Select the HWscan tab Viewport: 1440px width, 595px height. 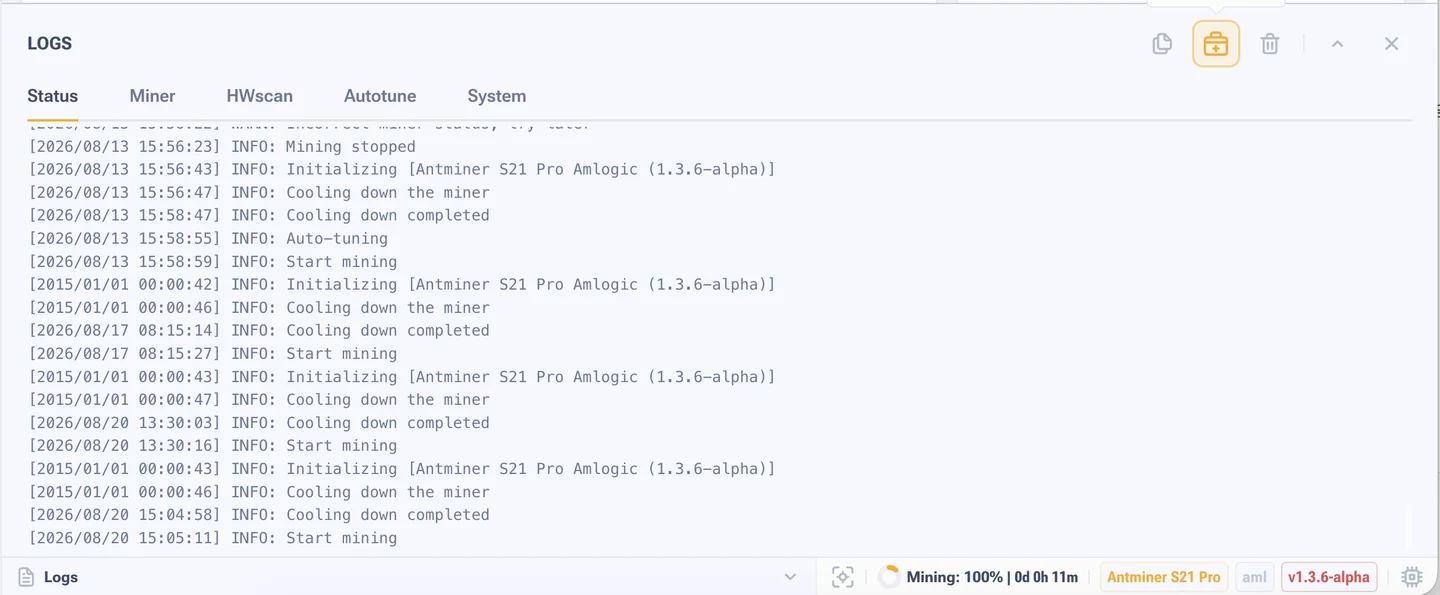(260, 96)
